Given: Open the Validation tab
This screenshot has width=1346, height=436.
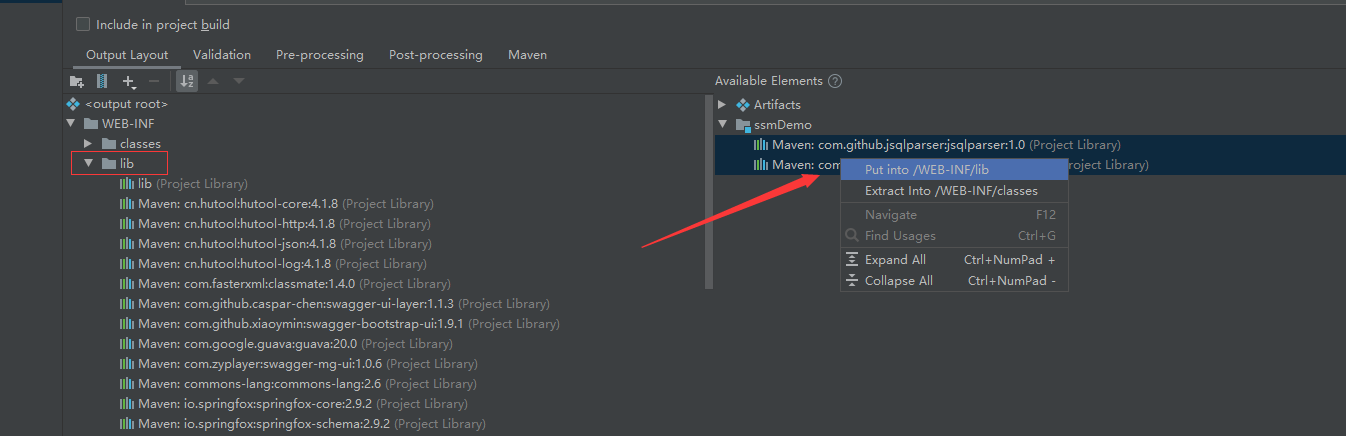Looking at the screenshot, I should tap(222, 55).
